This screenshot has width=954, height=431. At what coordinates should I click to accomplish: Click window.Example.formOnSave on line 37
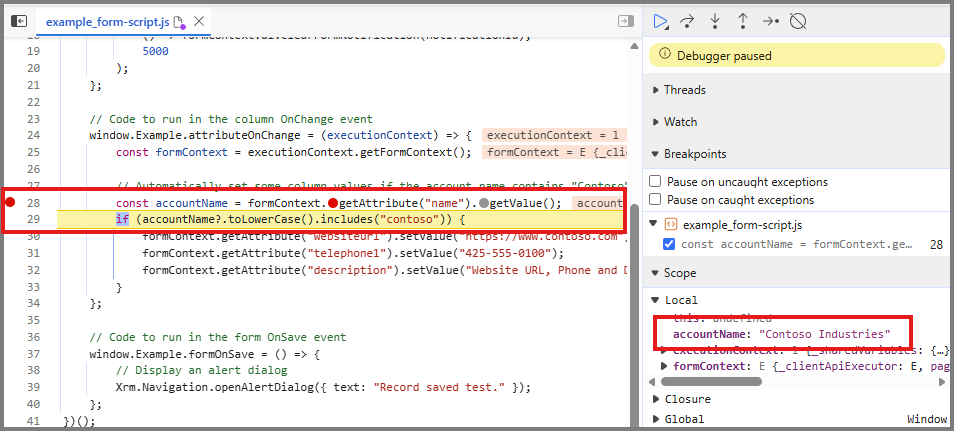pyautogui.click(x=175, y=354)
